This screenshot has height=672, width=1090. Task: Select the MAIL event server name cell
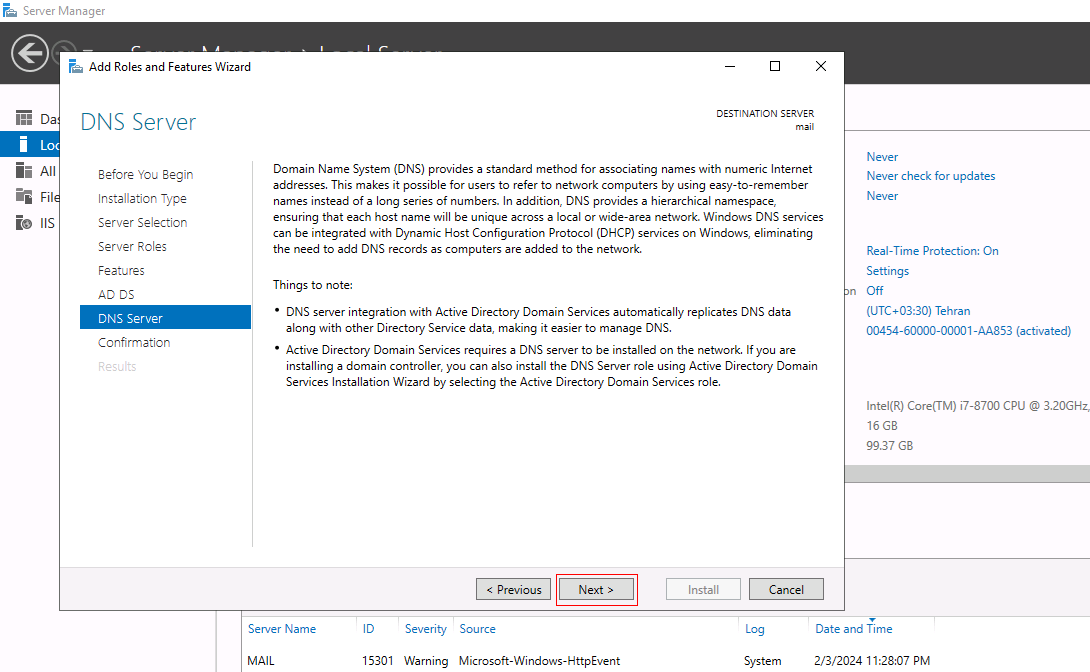coord(261,661)
